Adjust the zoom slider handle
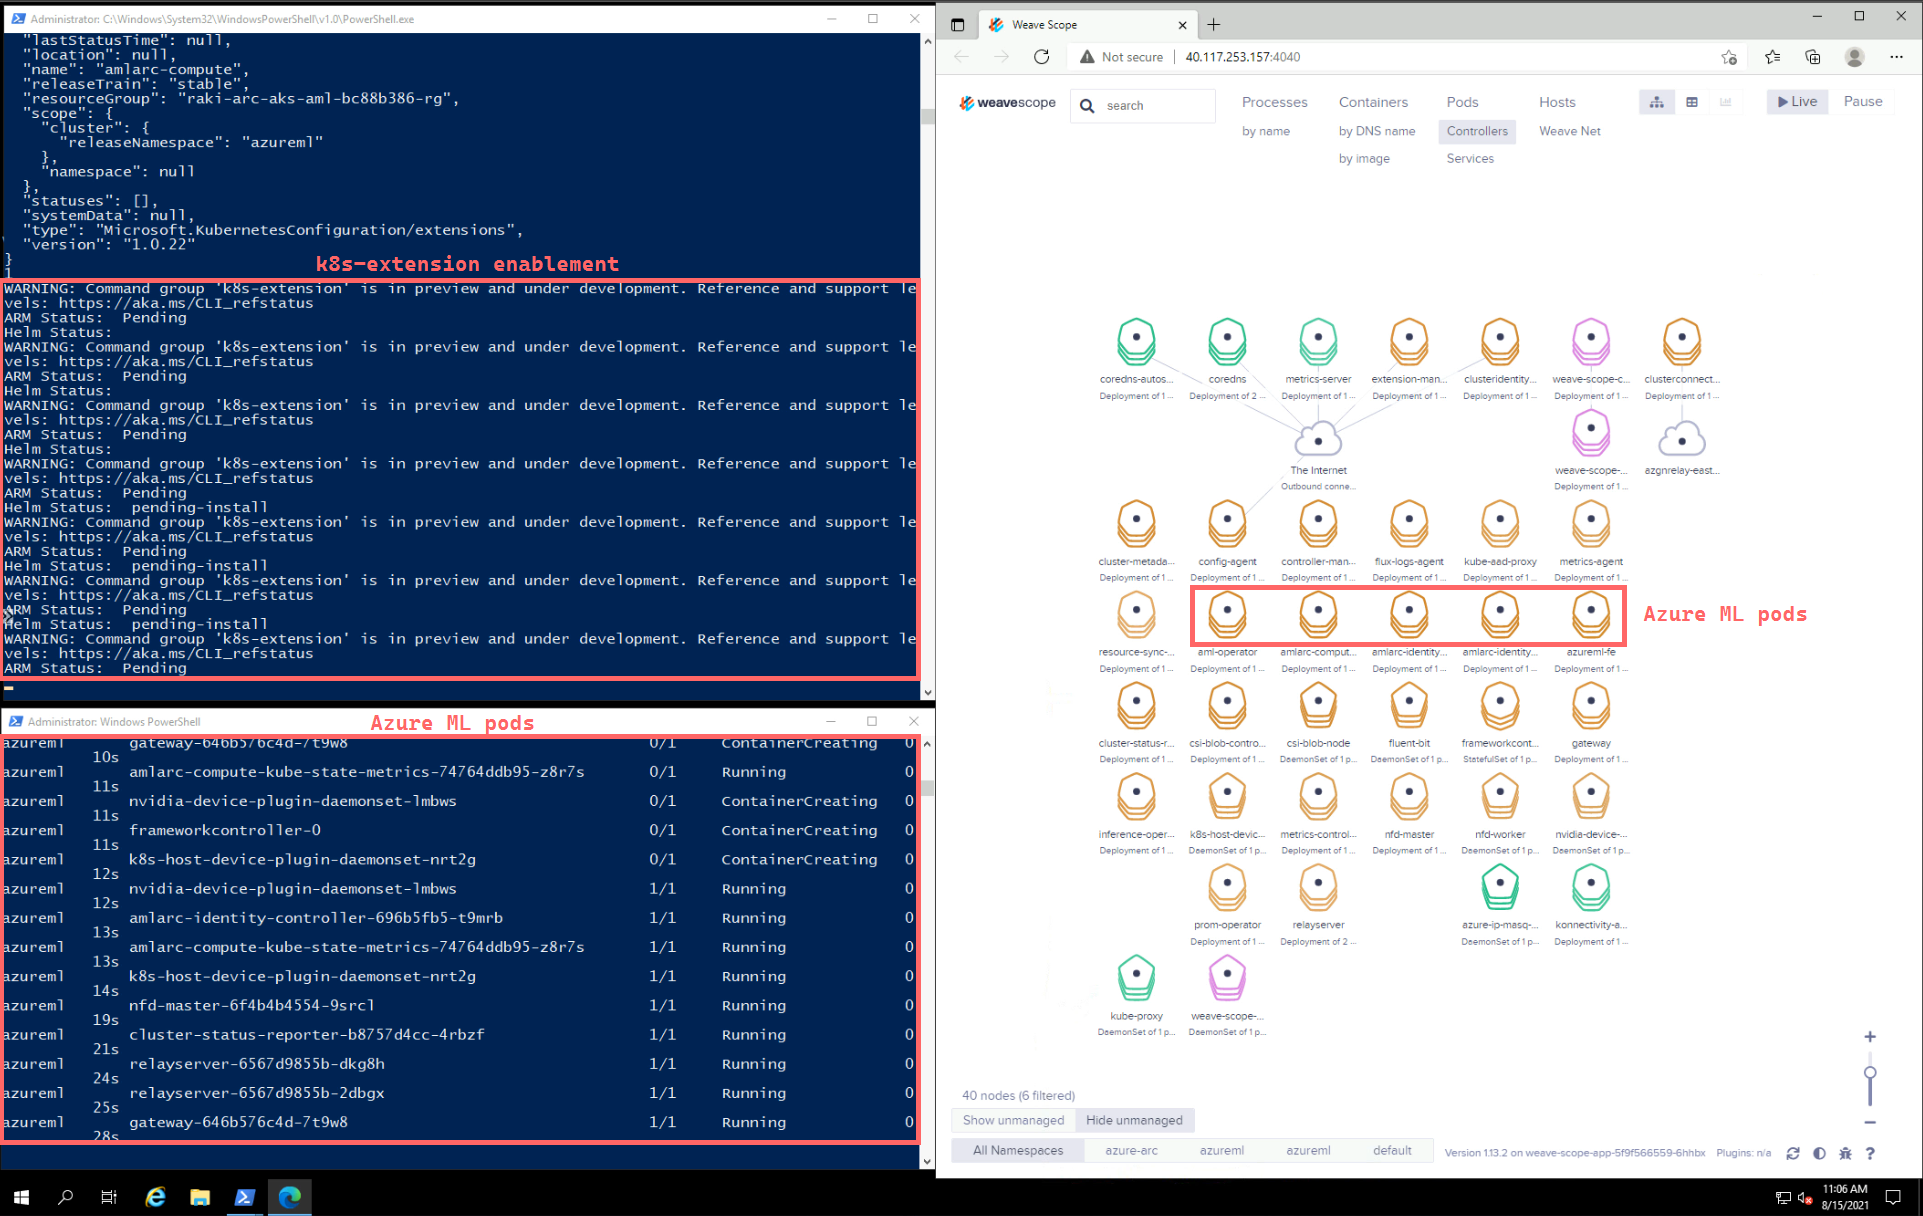The height and width of the screenshot is (1216, 1923). tap(1870, 1072)
